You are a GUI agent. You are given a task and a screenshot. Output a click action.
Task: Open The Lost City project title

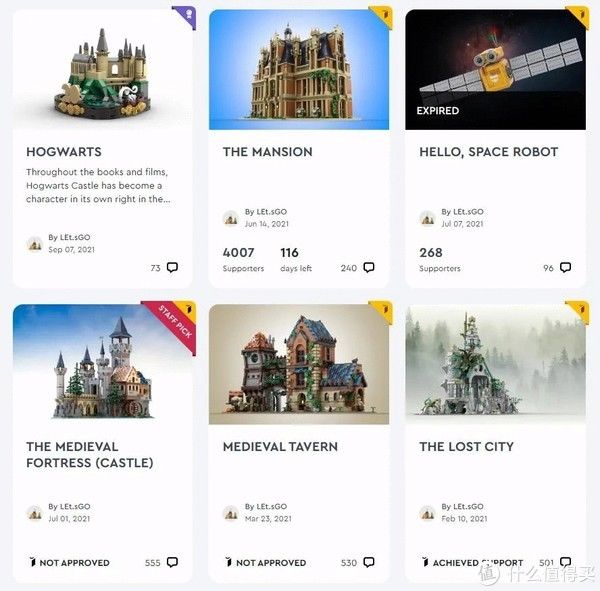[x=466, y=446]
